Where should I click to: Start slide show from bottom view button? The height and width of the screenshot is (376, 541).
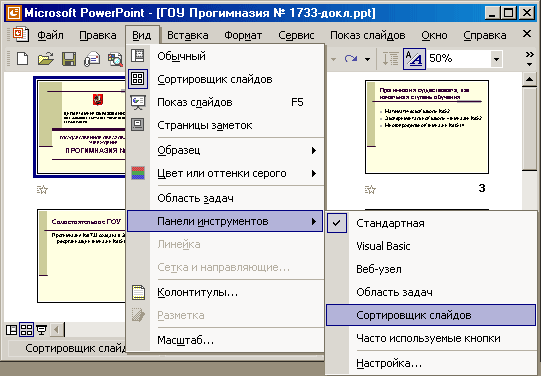click(41, 330)
